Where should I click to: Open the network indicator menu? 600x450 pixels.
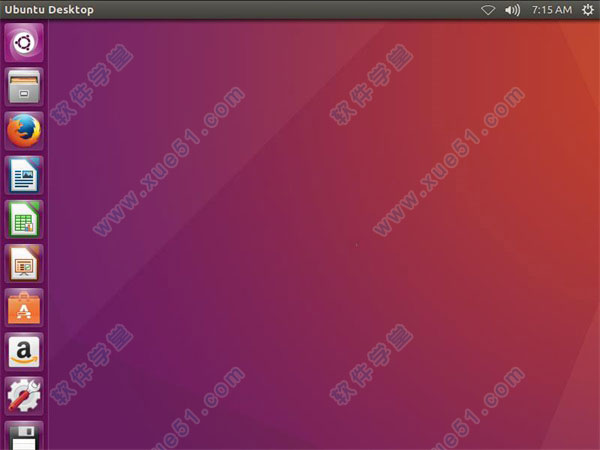pos(488,10)
